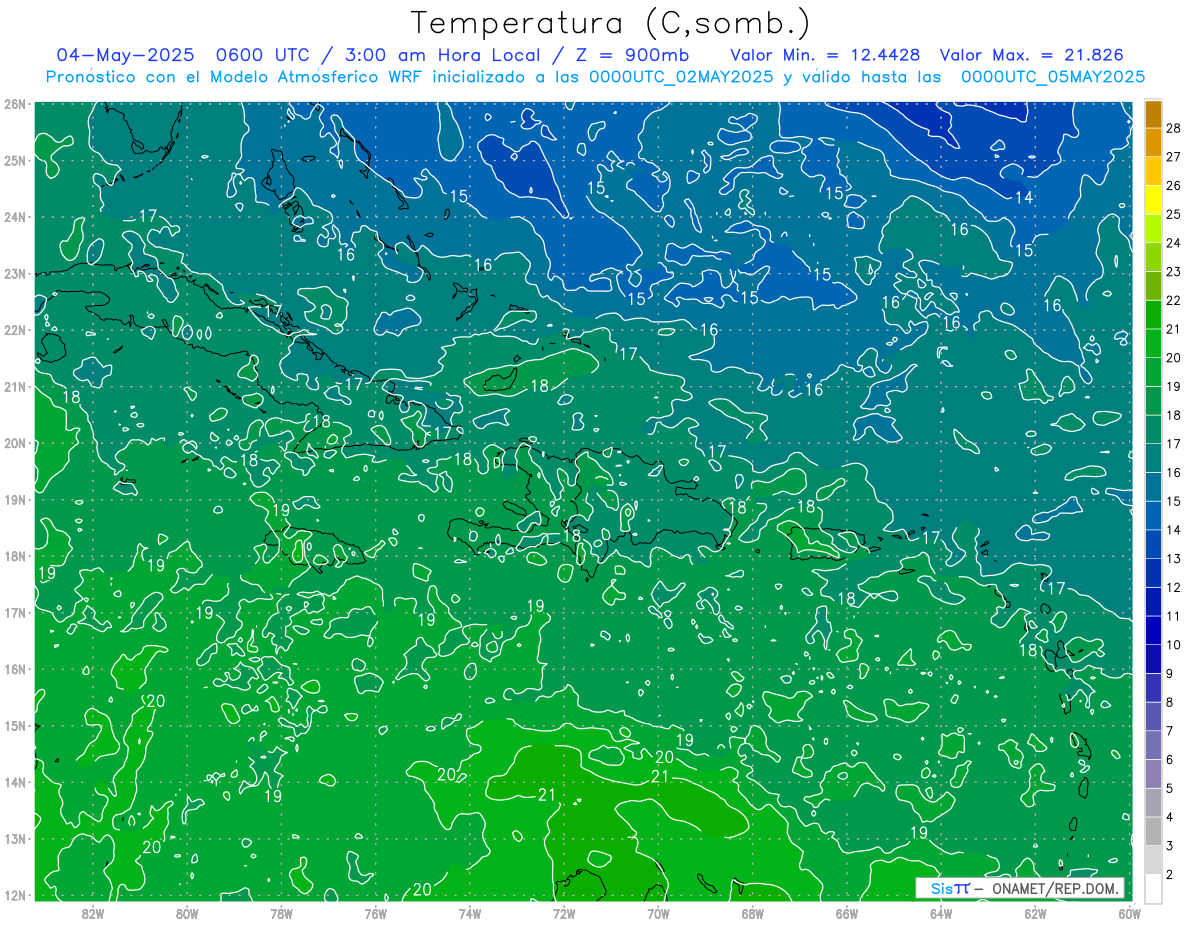Click the bright yellow swatch beside legend value 25
Viewport: 1200px width, 927px height.
click(x=1154, y=200)
